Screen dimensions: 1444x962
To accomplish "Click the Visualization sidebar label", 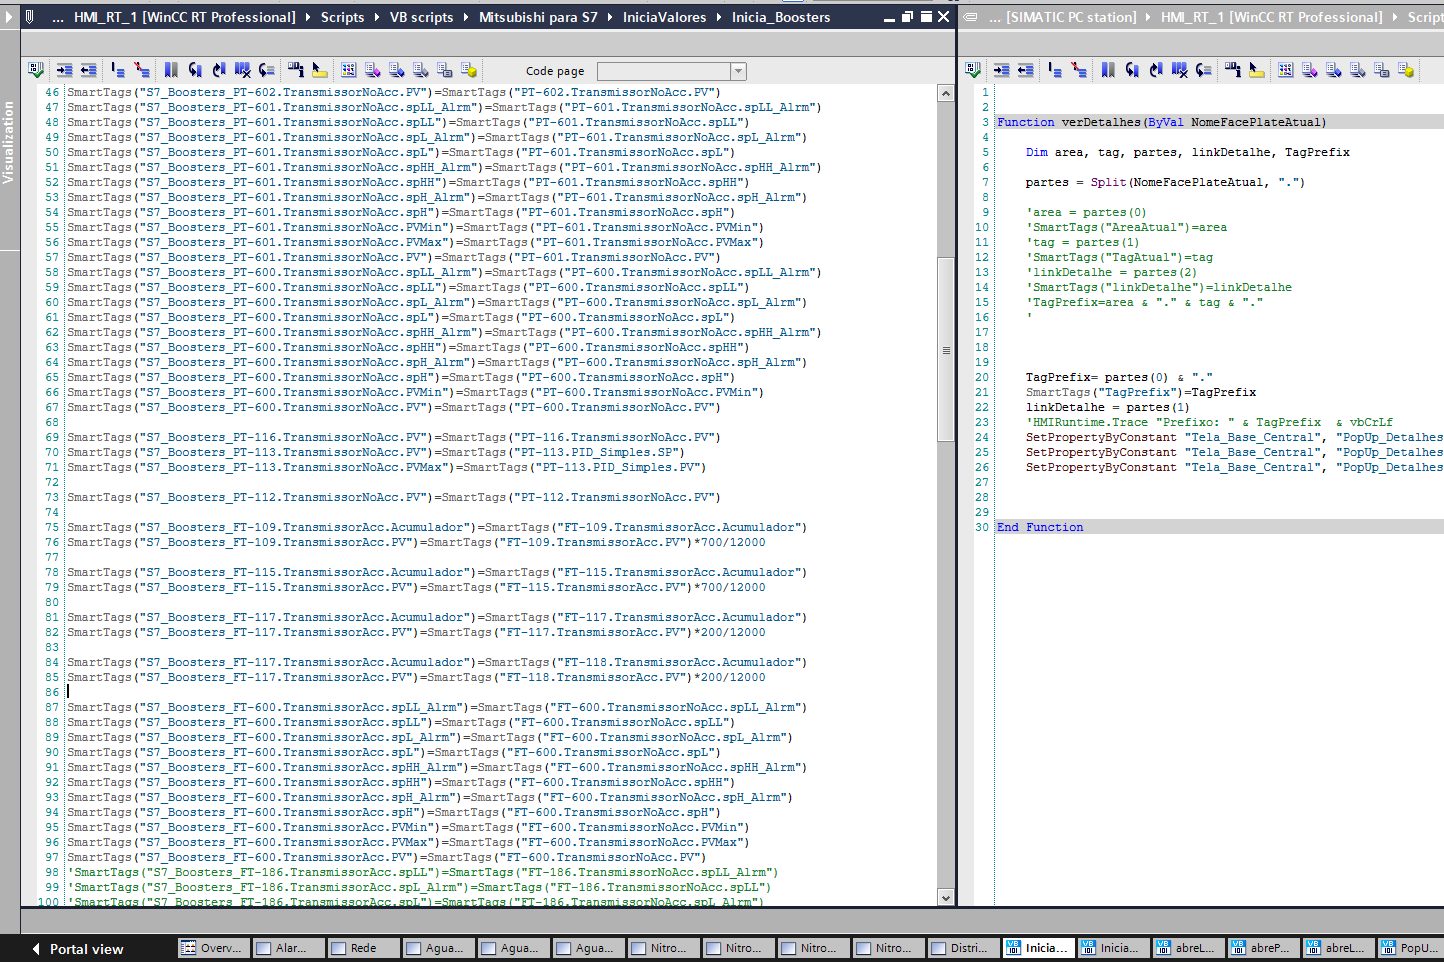I will coord(9,142).
